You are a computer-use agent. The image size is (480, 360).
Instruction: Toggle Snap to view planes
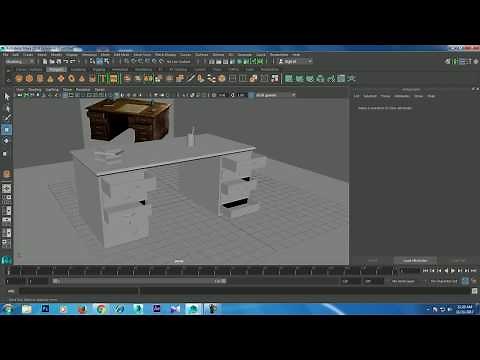pos(154,61)
